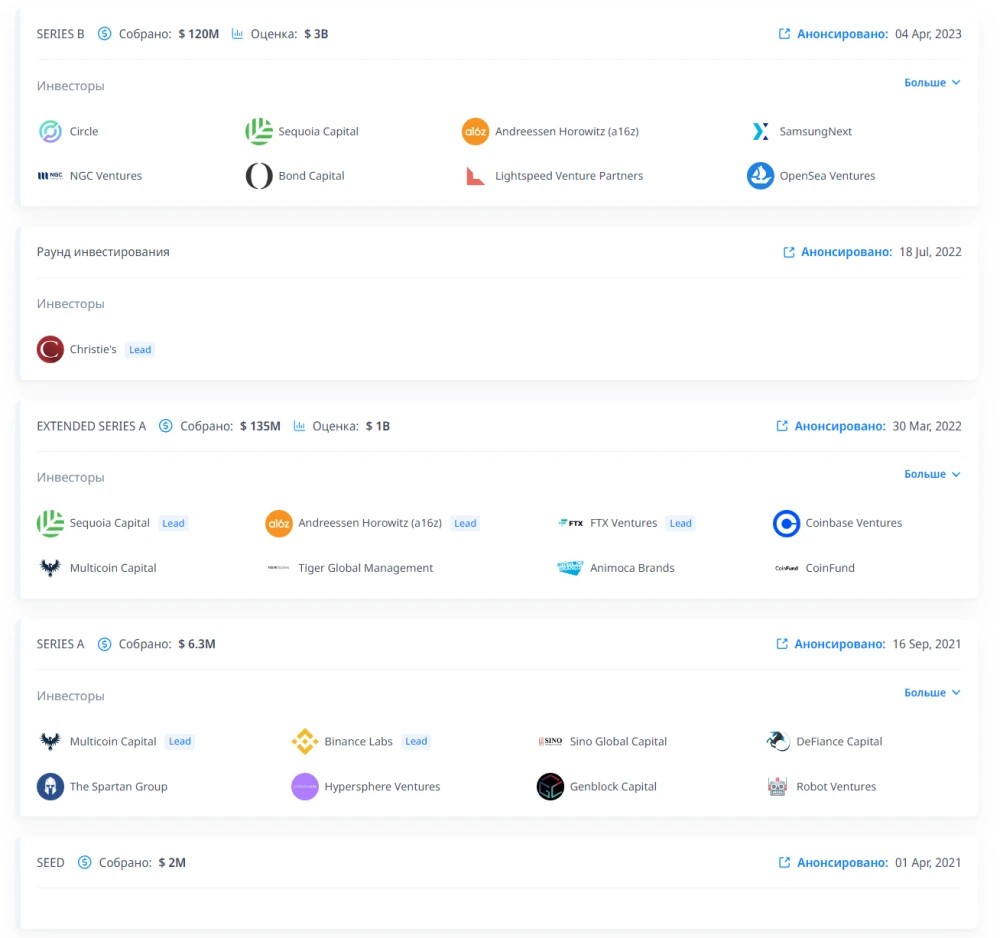Open the SamsungNext logo icon
Screen dimensions: 1000x938
760,131
